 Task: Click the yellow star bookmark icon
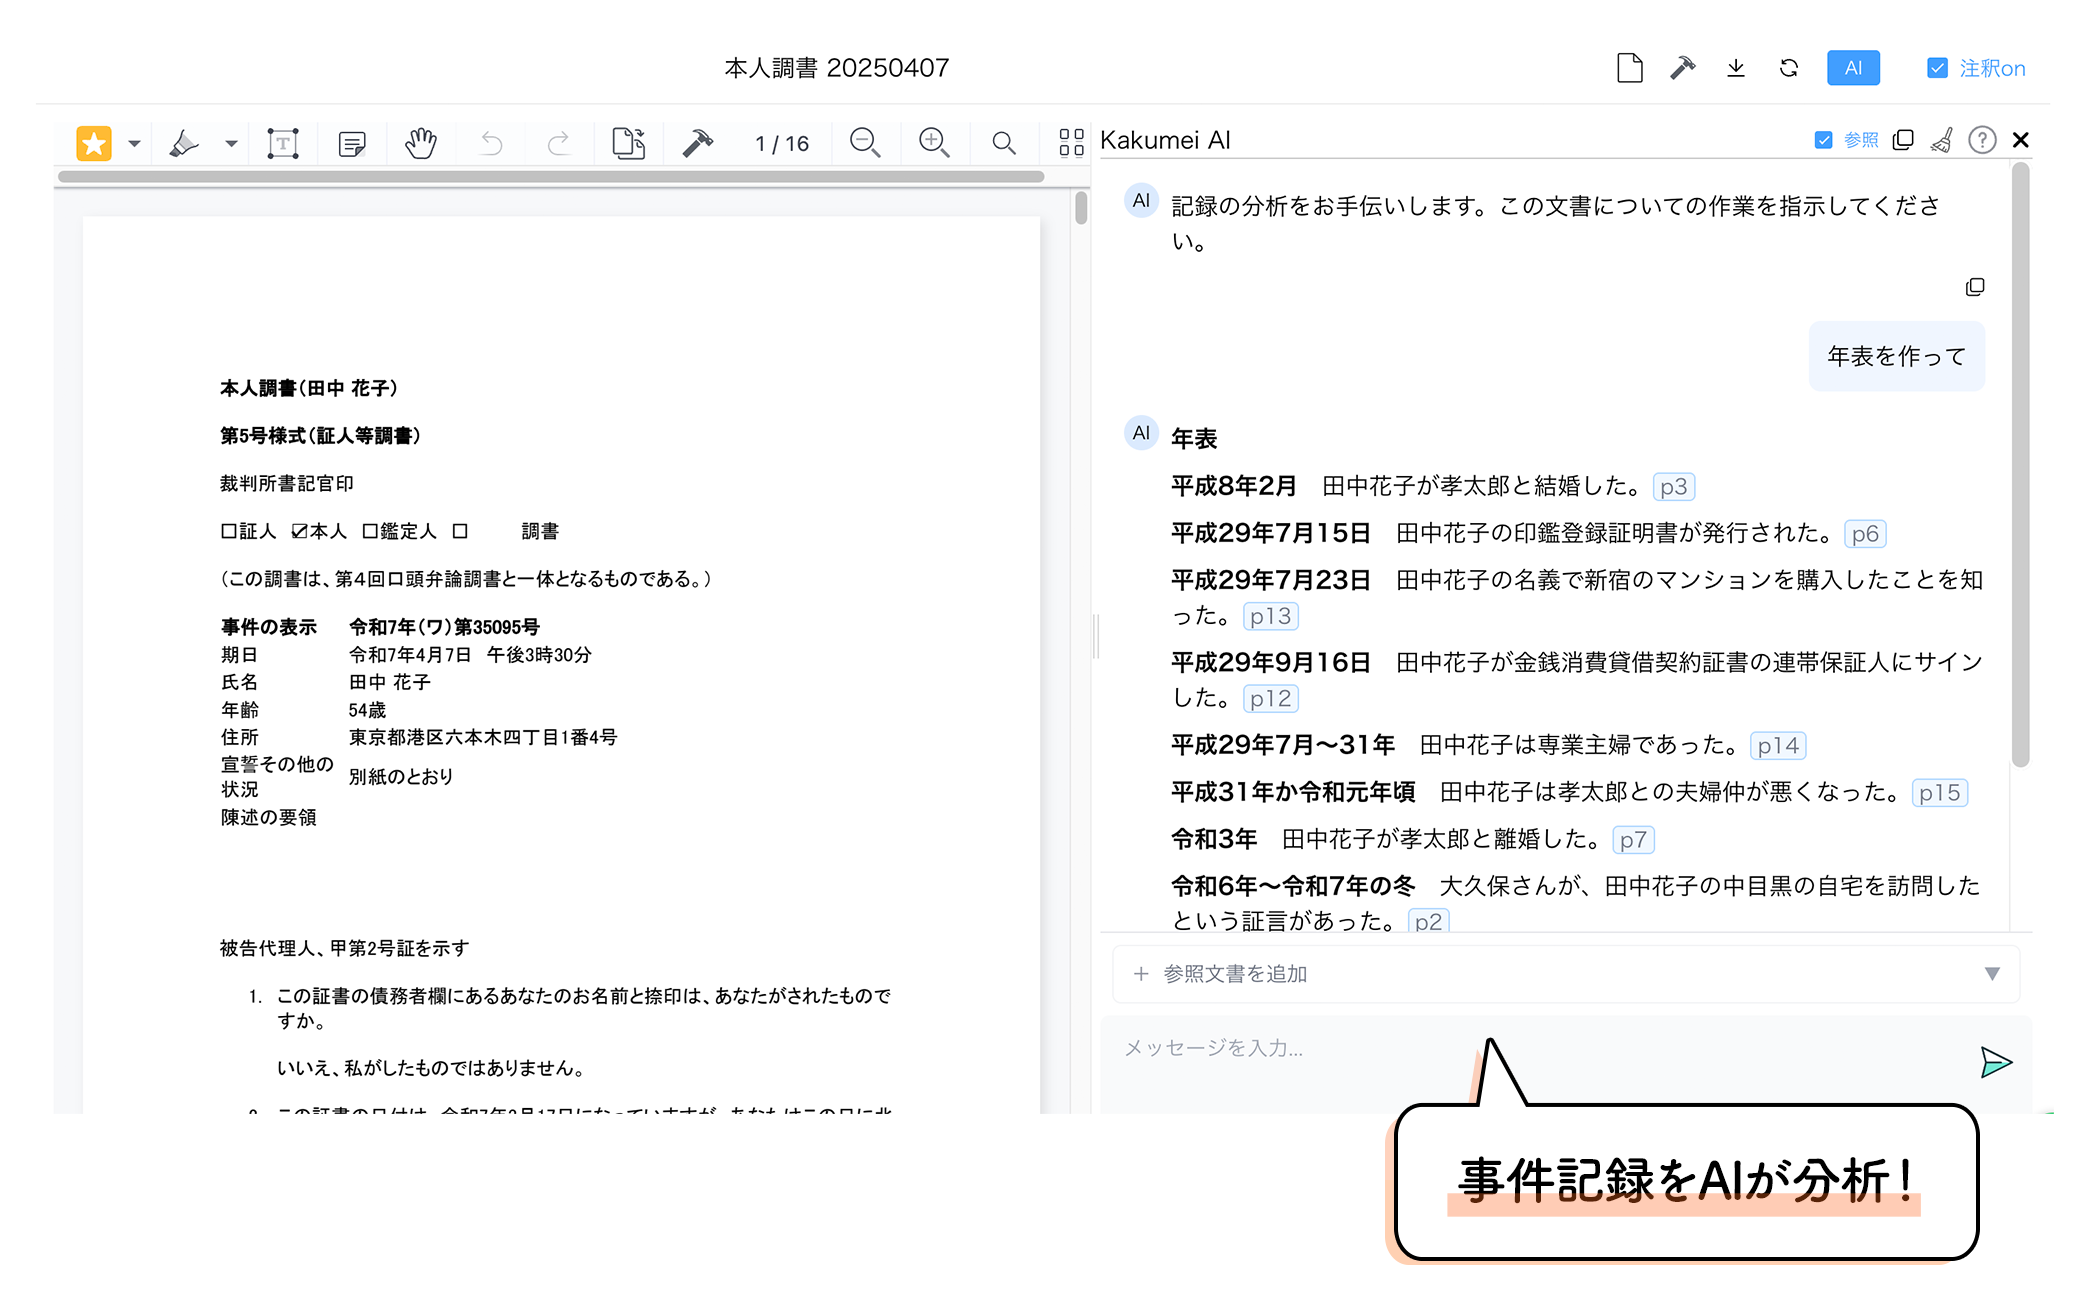[x=94, y=144]
